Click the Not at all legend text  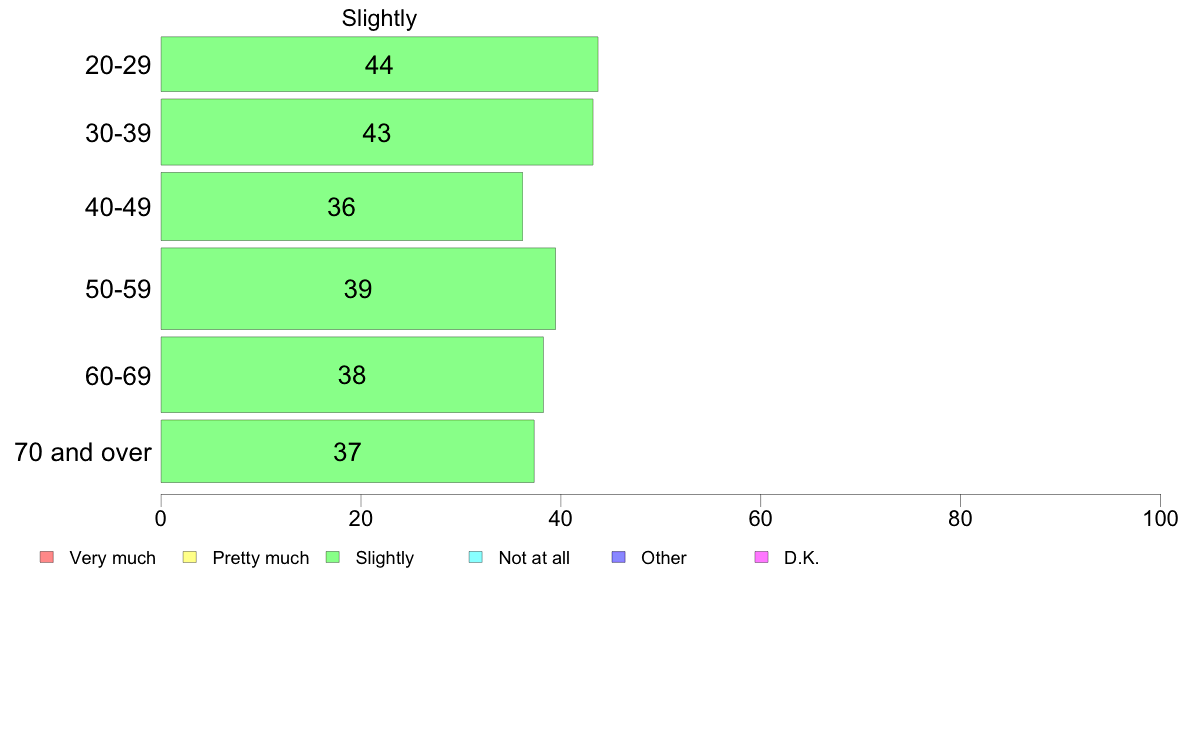[534, 558]
